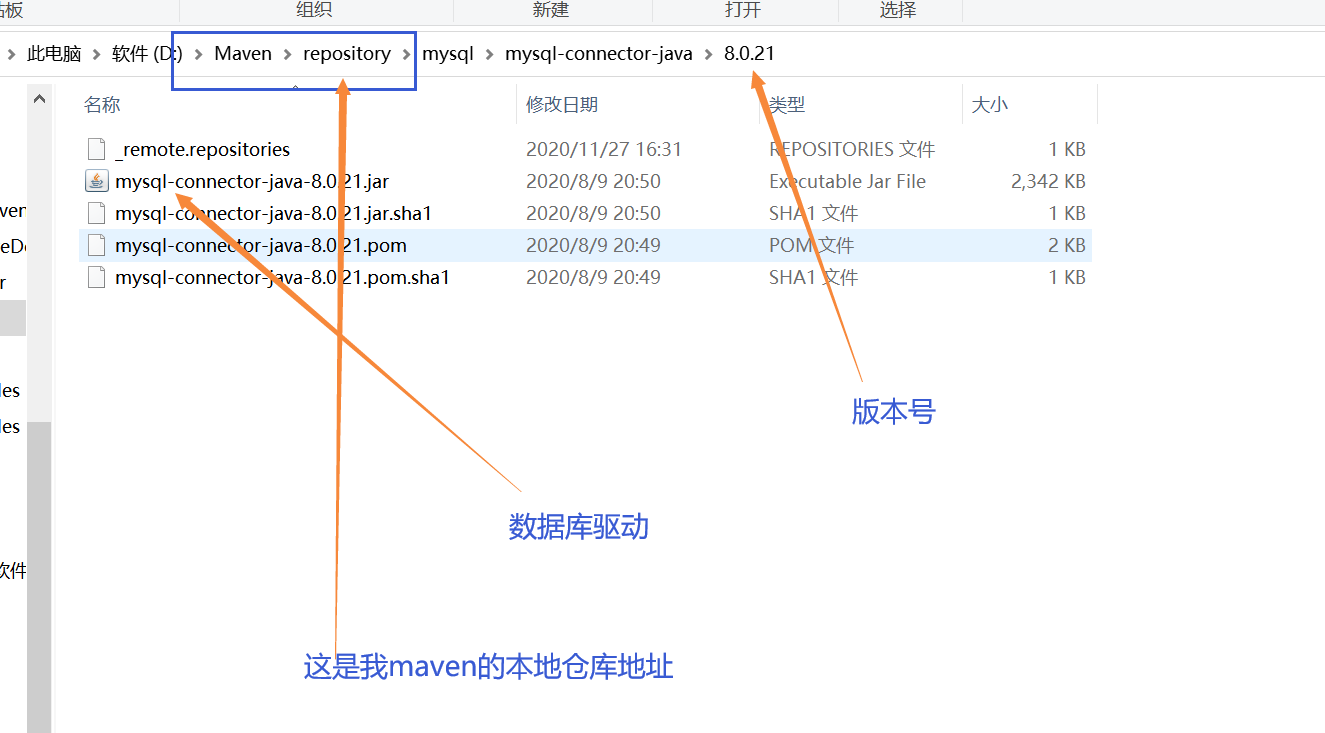
Task: Click the scroll-up arrow atop the scrollbar
Action: point(38,97)
